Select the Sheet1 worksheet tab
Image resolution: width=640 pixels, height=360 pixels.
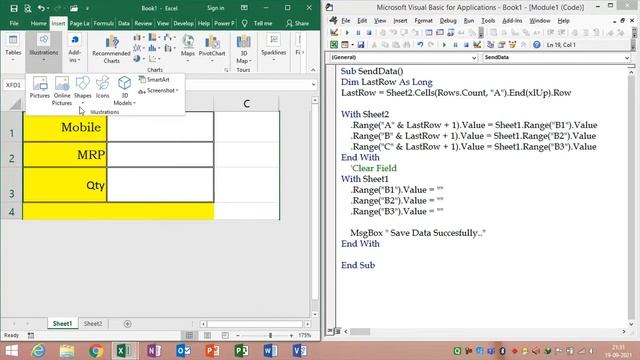click(62, 324)
